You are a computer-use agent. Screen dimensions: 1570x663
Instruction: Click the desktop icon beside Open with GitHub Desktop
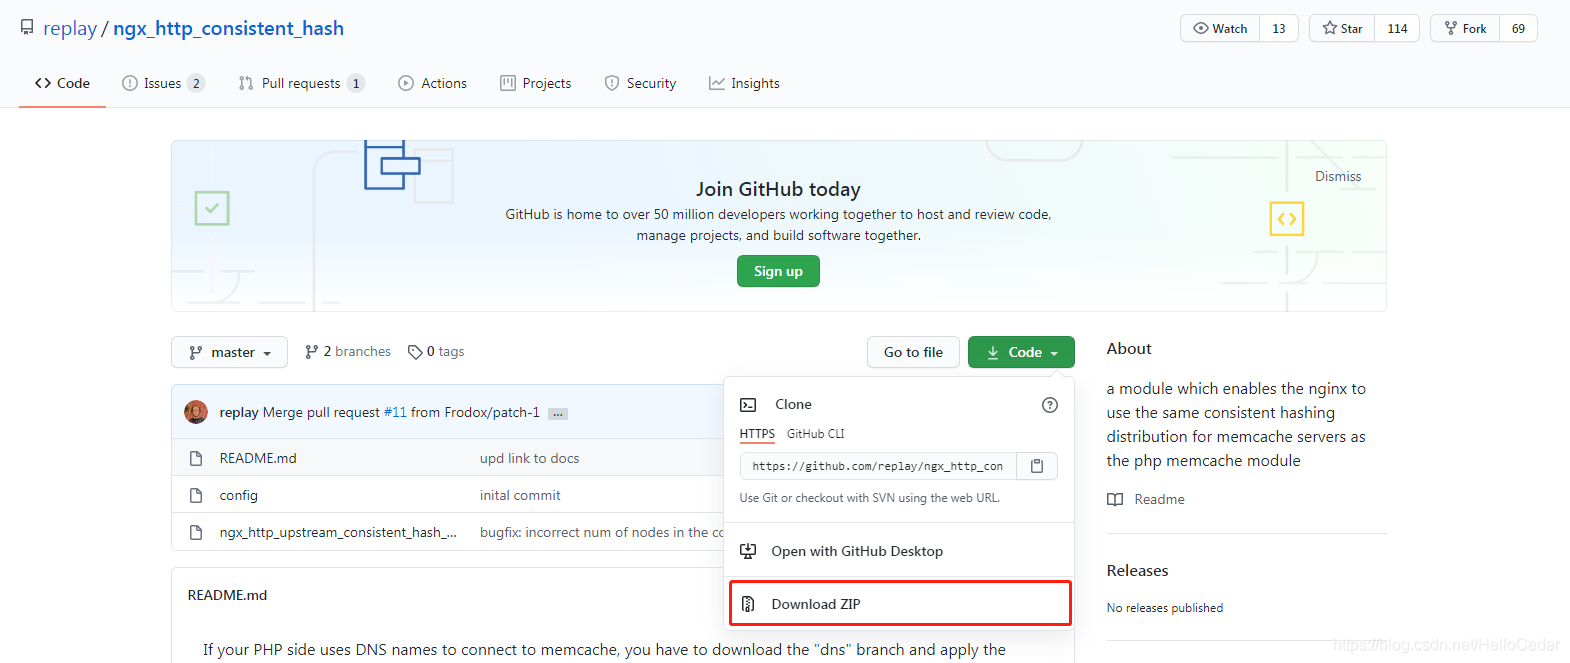[x=748, y=551]
